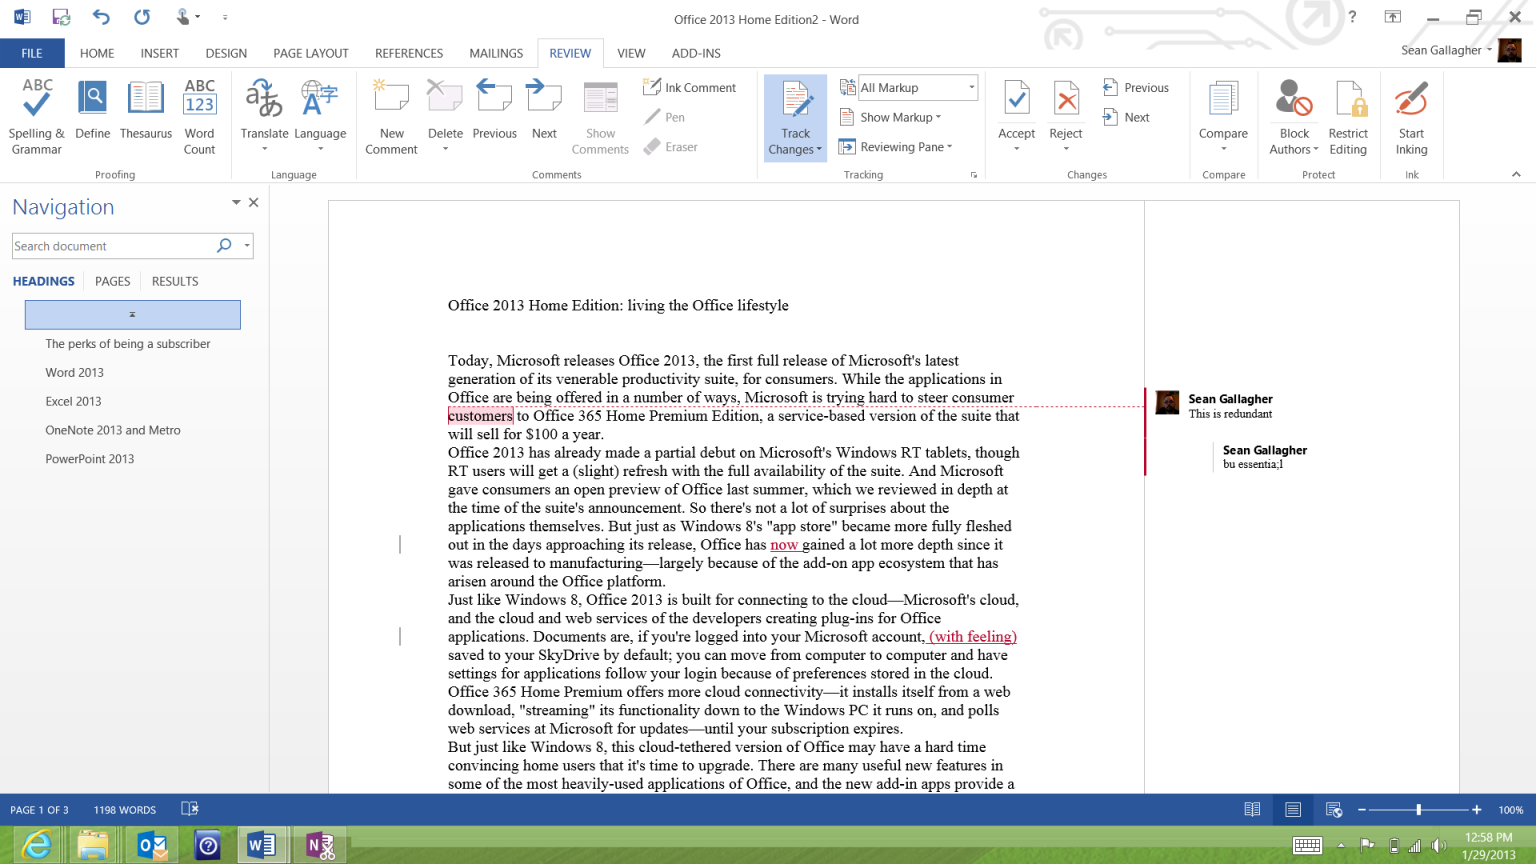Switch to the Page Layout tab

click(x=310, y=53)
